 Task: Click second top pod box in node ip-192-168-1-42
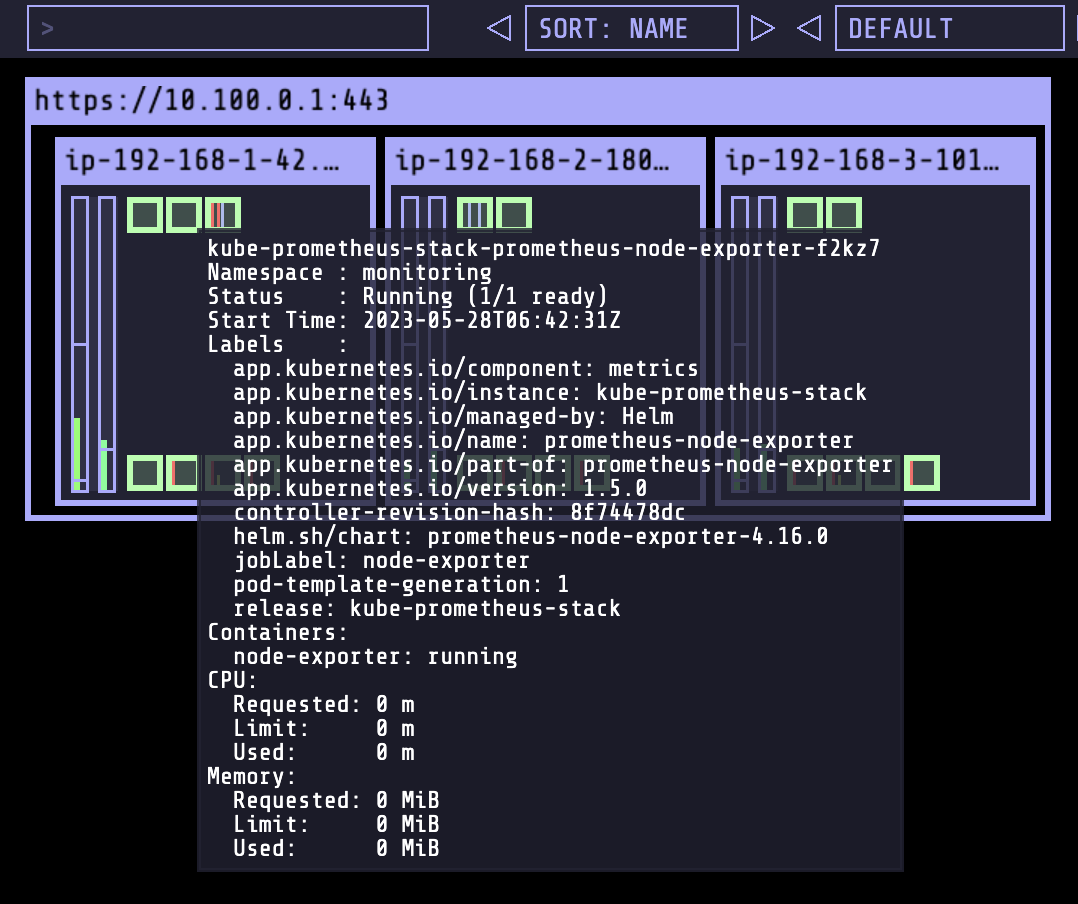click(x=184, y=214)
